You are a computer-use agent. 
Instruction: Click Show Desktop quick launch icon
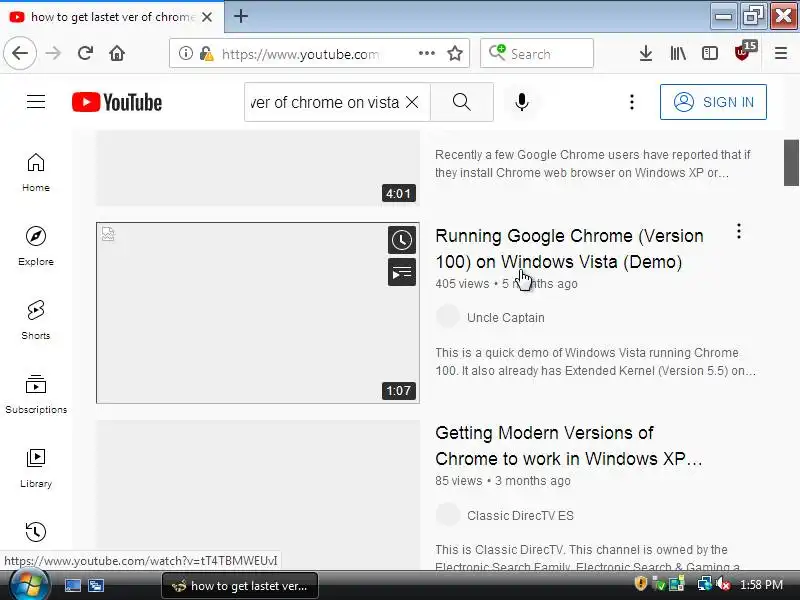[x=72, y=585]
